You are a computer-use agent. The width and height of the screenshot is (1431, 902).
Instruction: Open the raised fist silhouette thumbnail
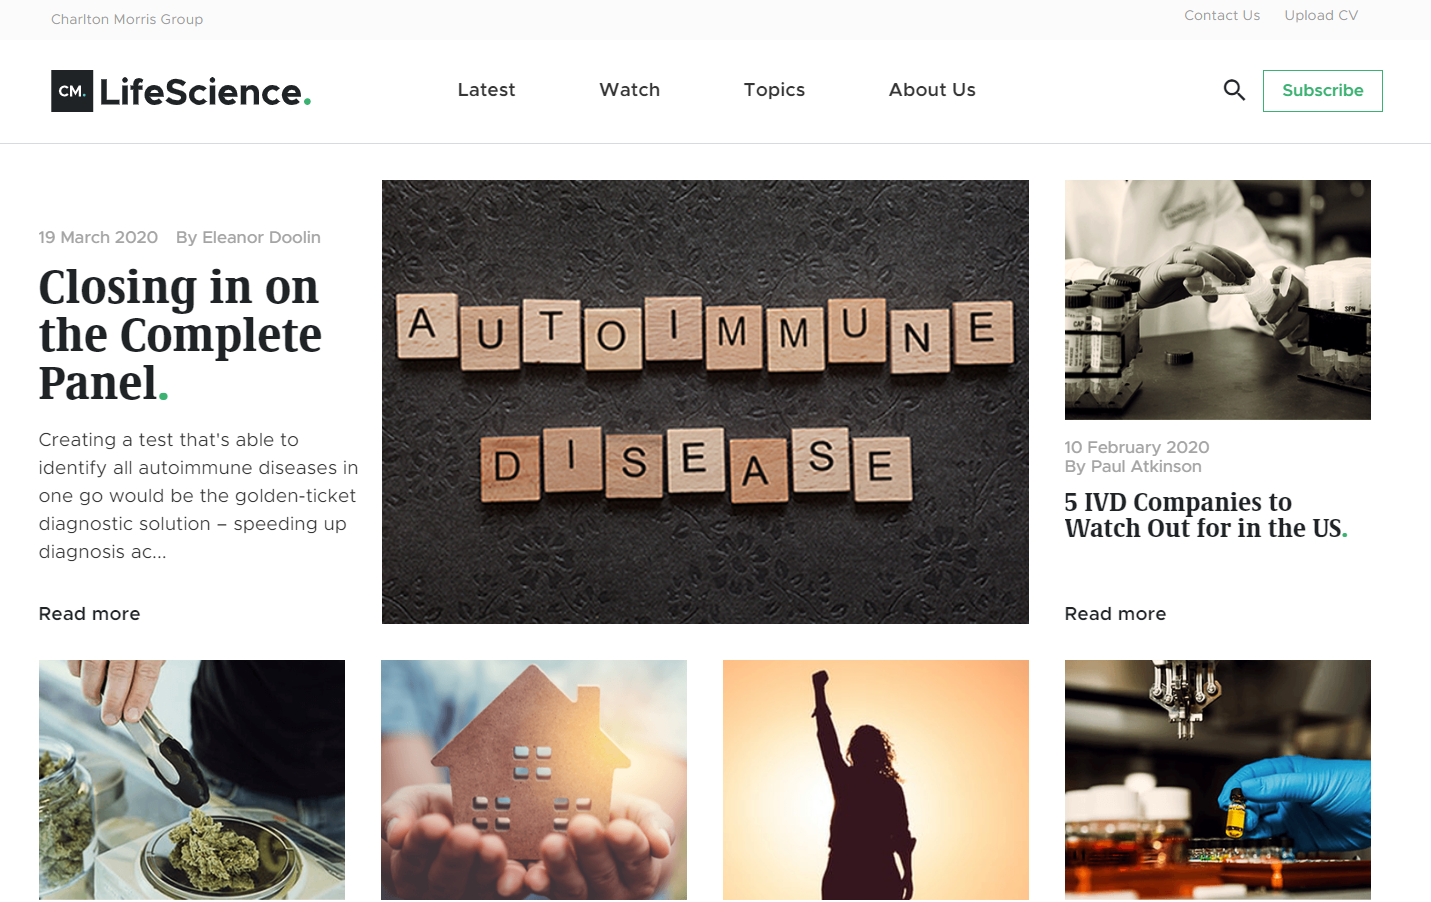pyautogui.click(x=876, y=780)
